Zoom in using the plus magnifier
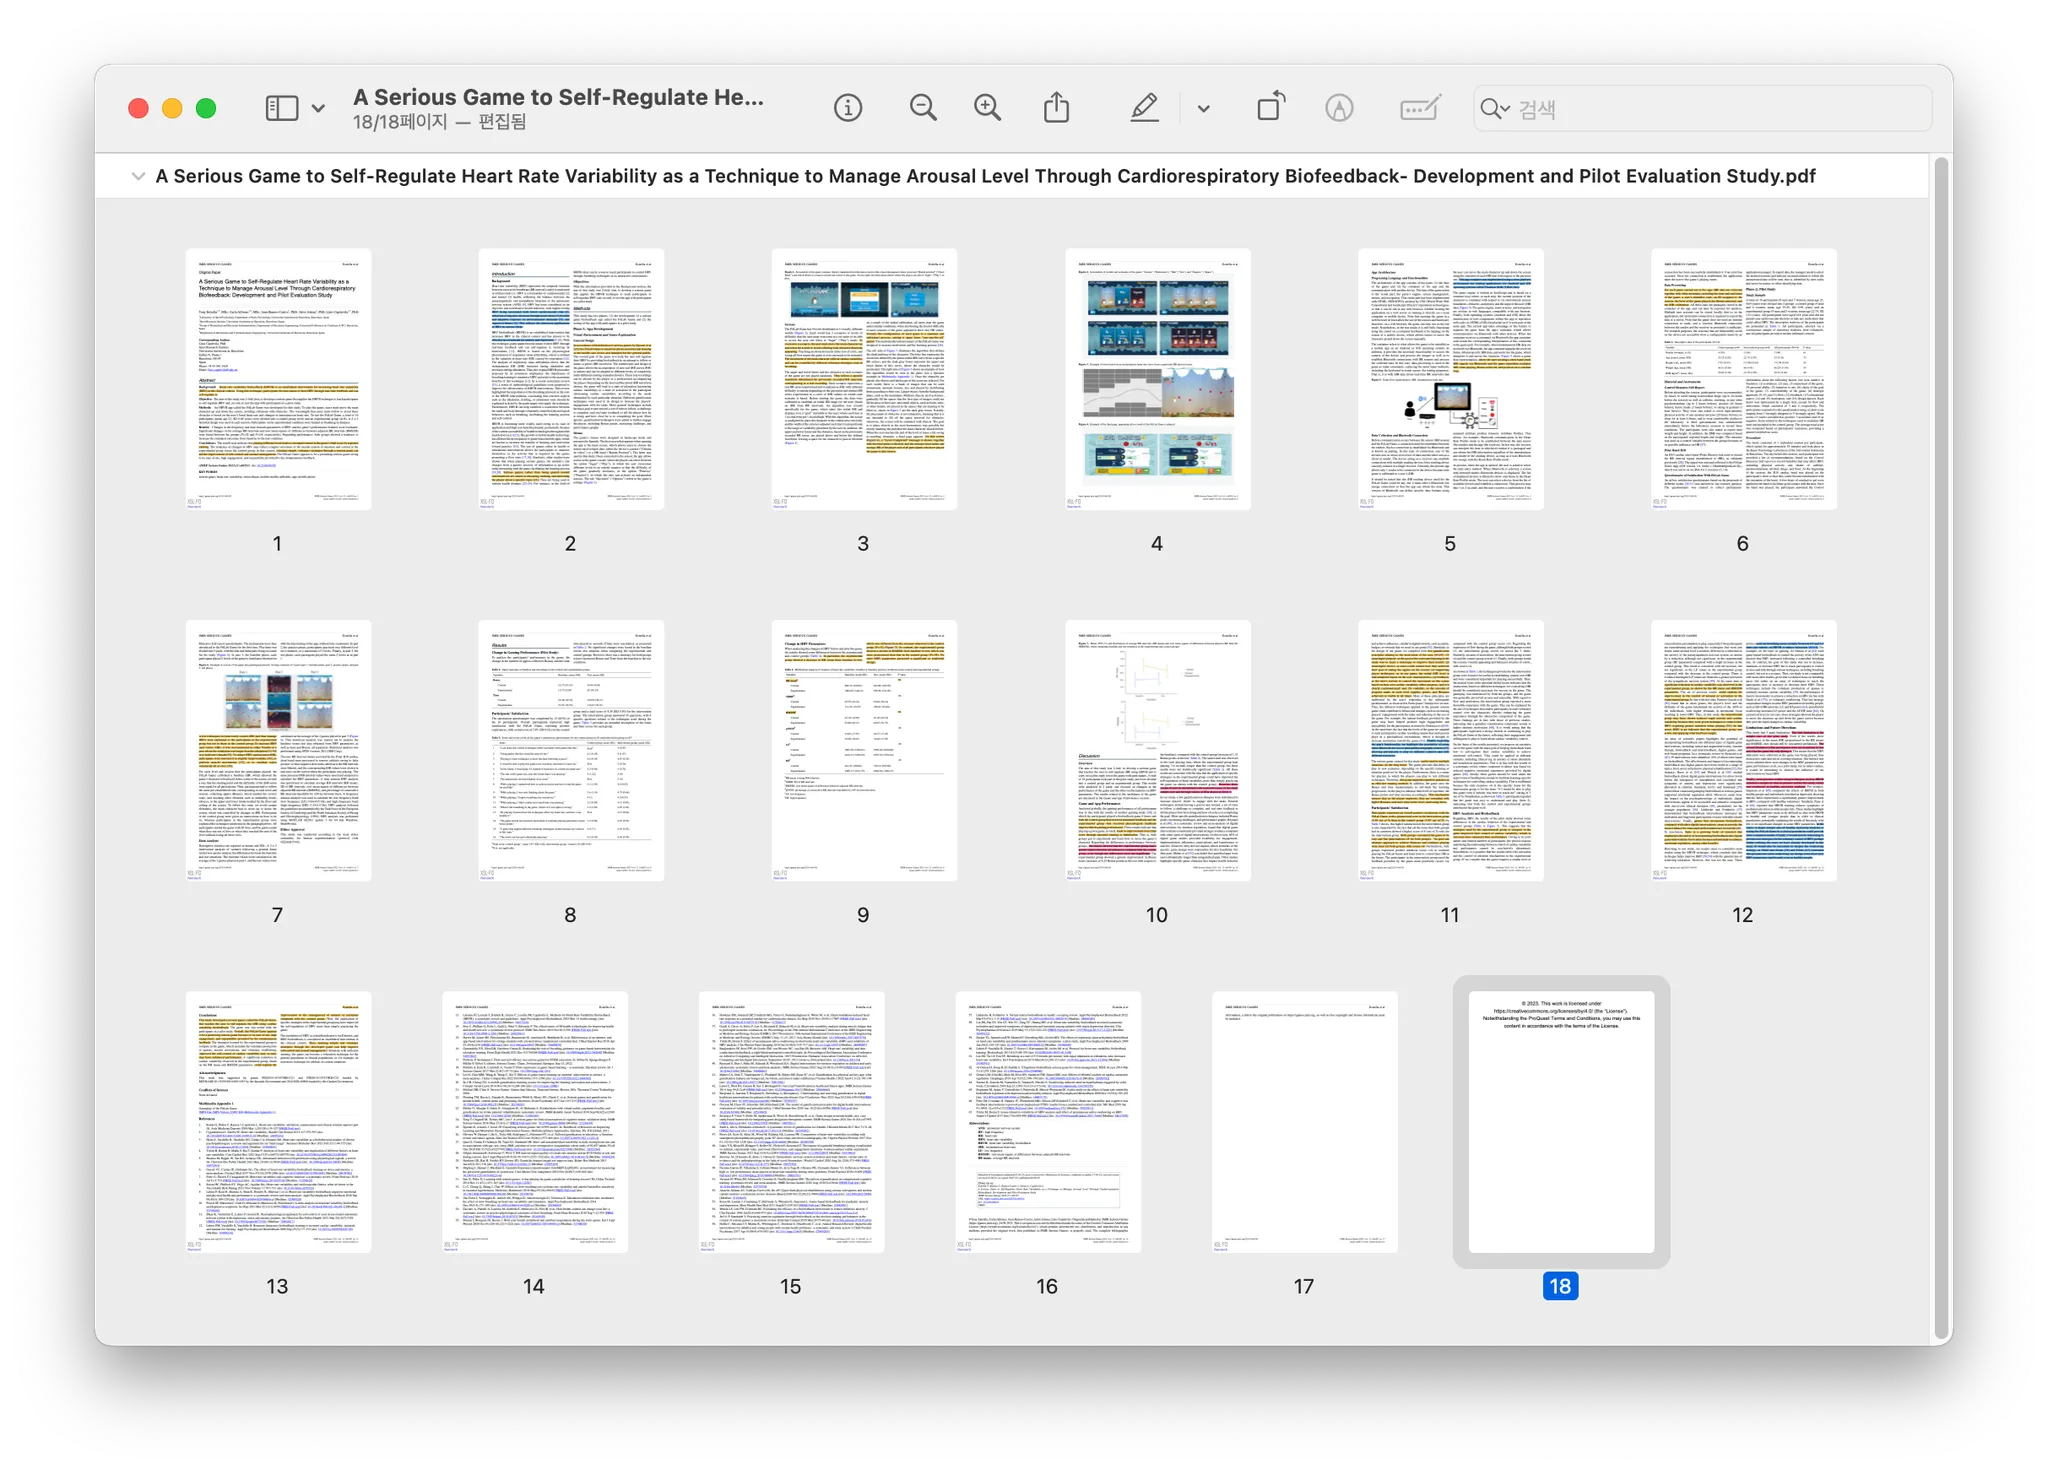2048x1471 pixels. pos(987,108)
